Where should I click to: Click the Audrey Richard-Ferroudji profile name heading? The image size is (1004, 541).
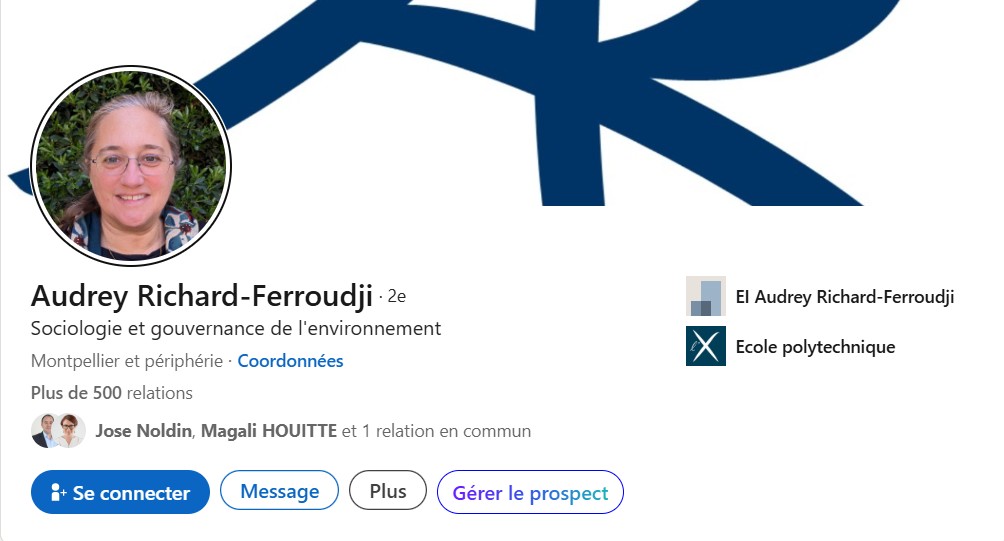(x=201, y=296)
